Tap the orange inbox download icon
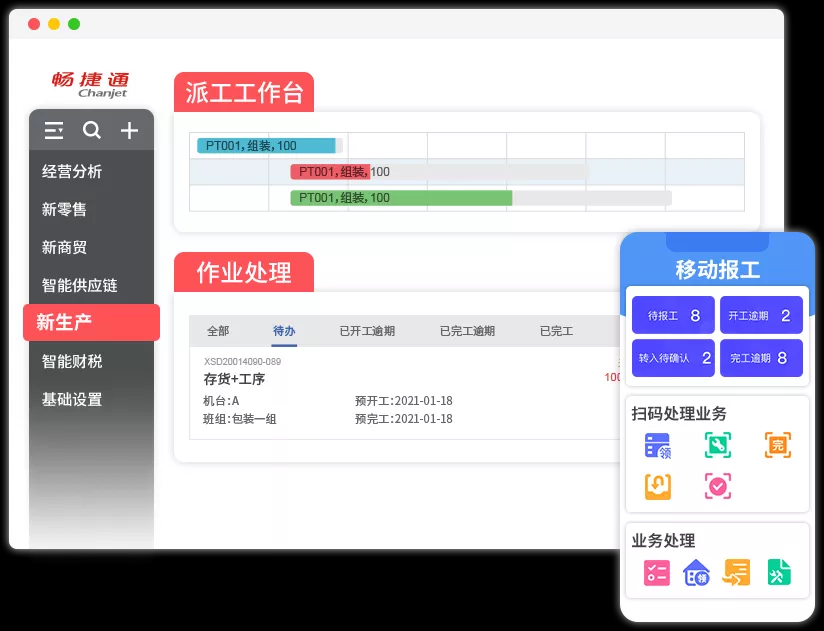Viewport: 824px width, 631px height. tap(657, 486)
